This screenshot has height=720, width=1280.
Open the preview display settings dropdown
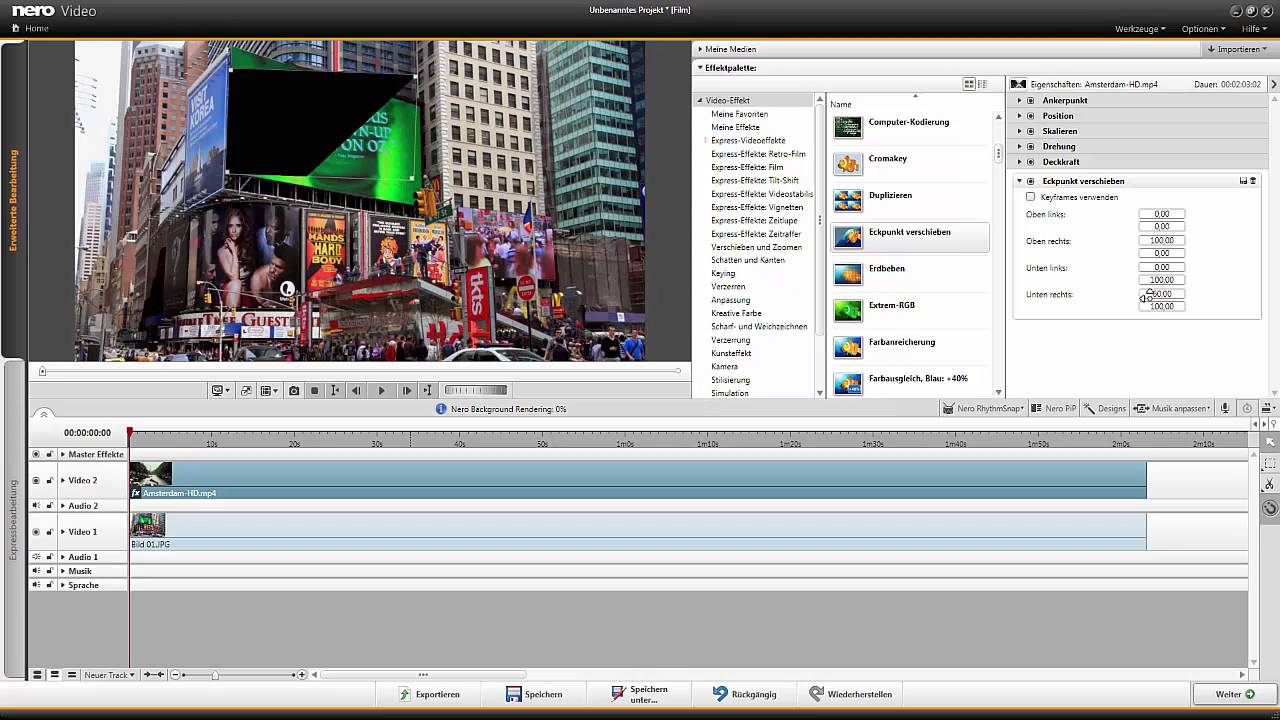coord(269,391)
